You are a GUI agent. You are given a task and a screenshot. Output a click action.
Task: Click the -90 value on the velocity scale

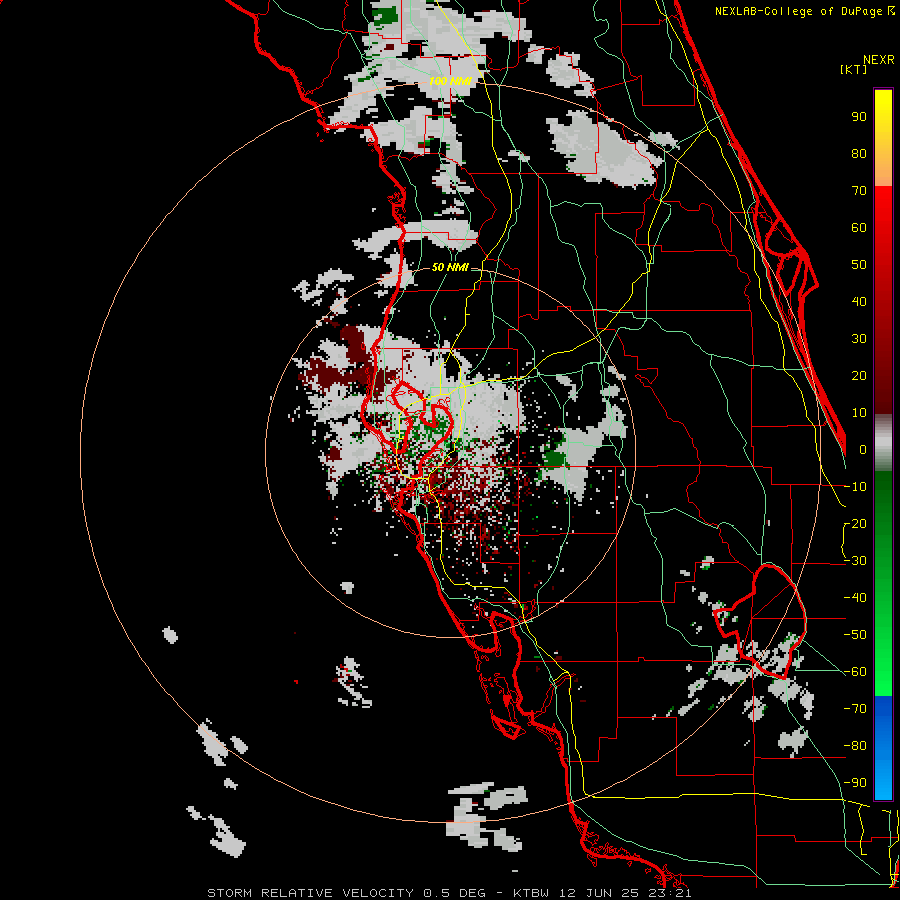(855, 783)
